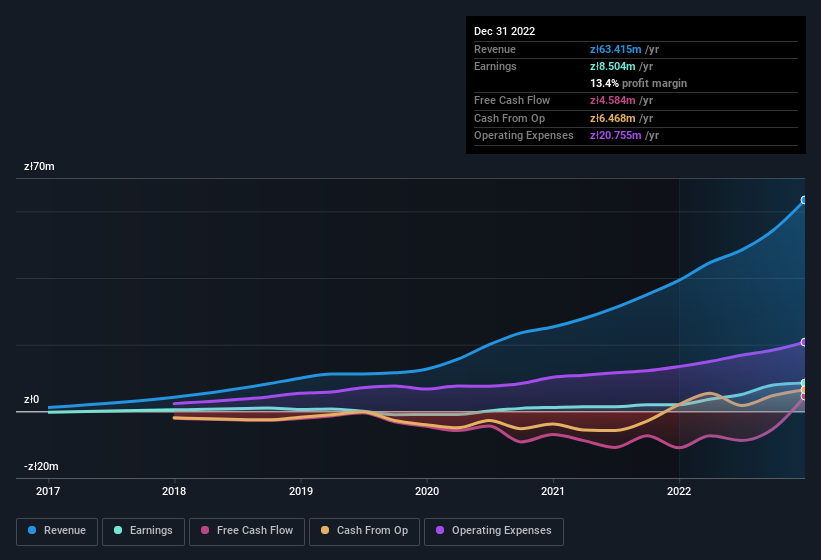
Task: Toggle the Revenue series legend button
Action: click(x=57, y=531)
